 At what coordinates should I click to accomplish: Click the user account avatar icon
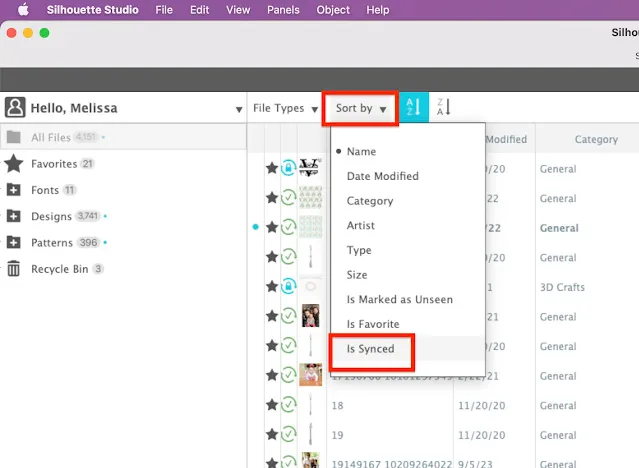tap(15, 108)
